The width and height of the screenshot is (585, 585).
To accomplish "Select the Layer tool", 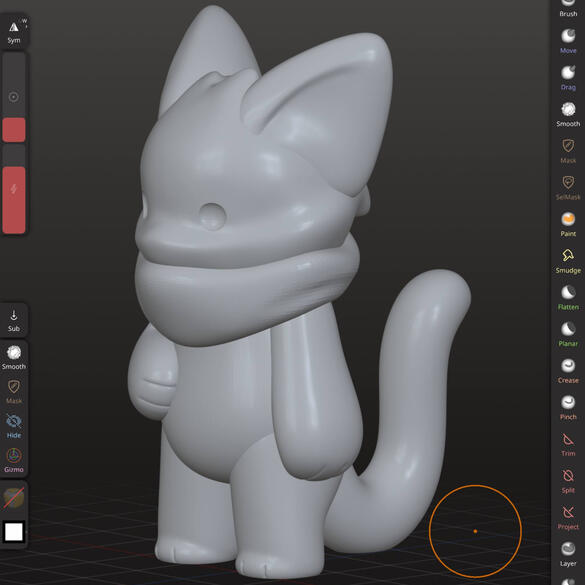I will tap(568, 554).
